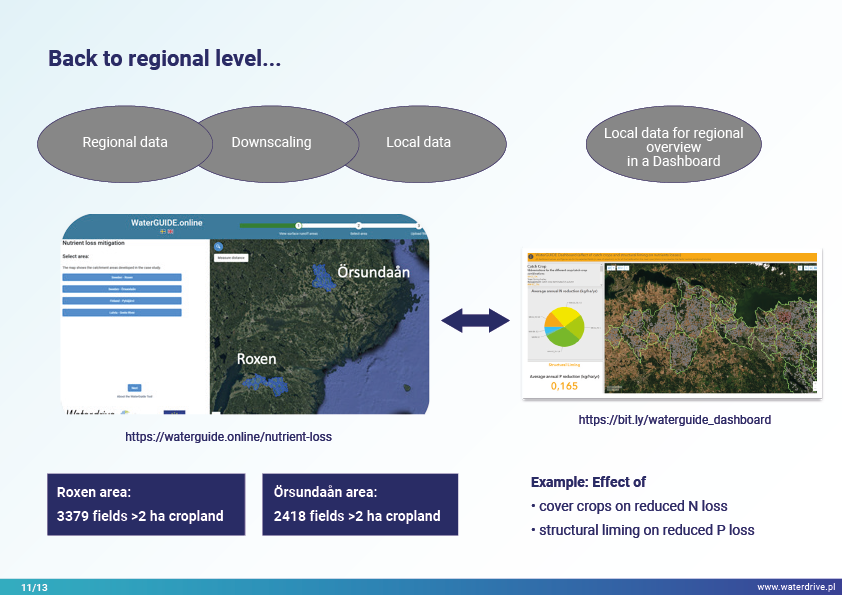Open the bit.ly waterguide_dashboard link
This screenshot has height=595, width=842.
click(x=674, y=420)
